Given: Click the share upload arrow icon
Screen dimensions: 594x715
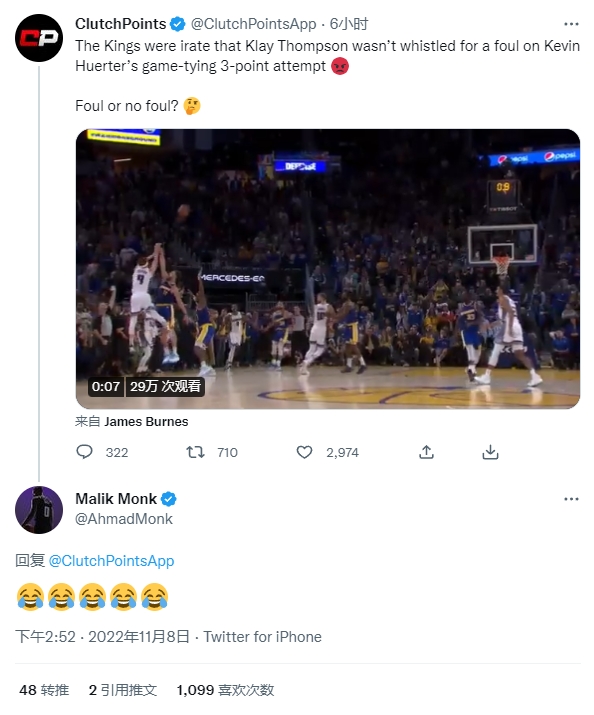Looking at the screenshot, I should pos(426,452).
